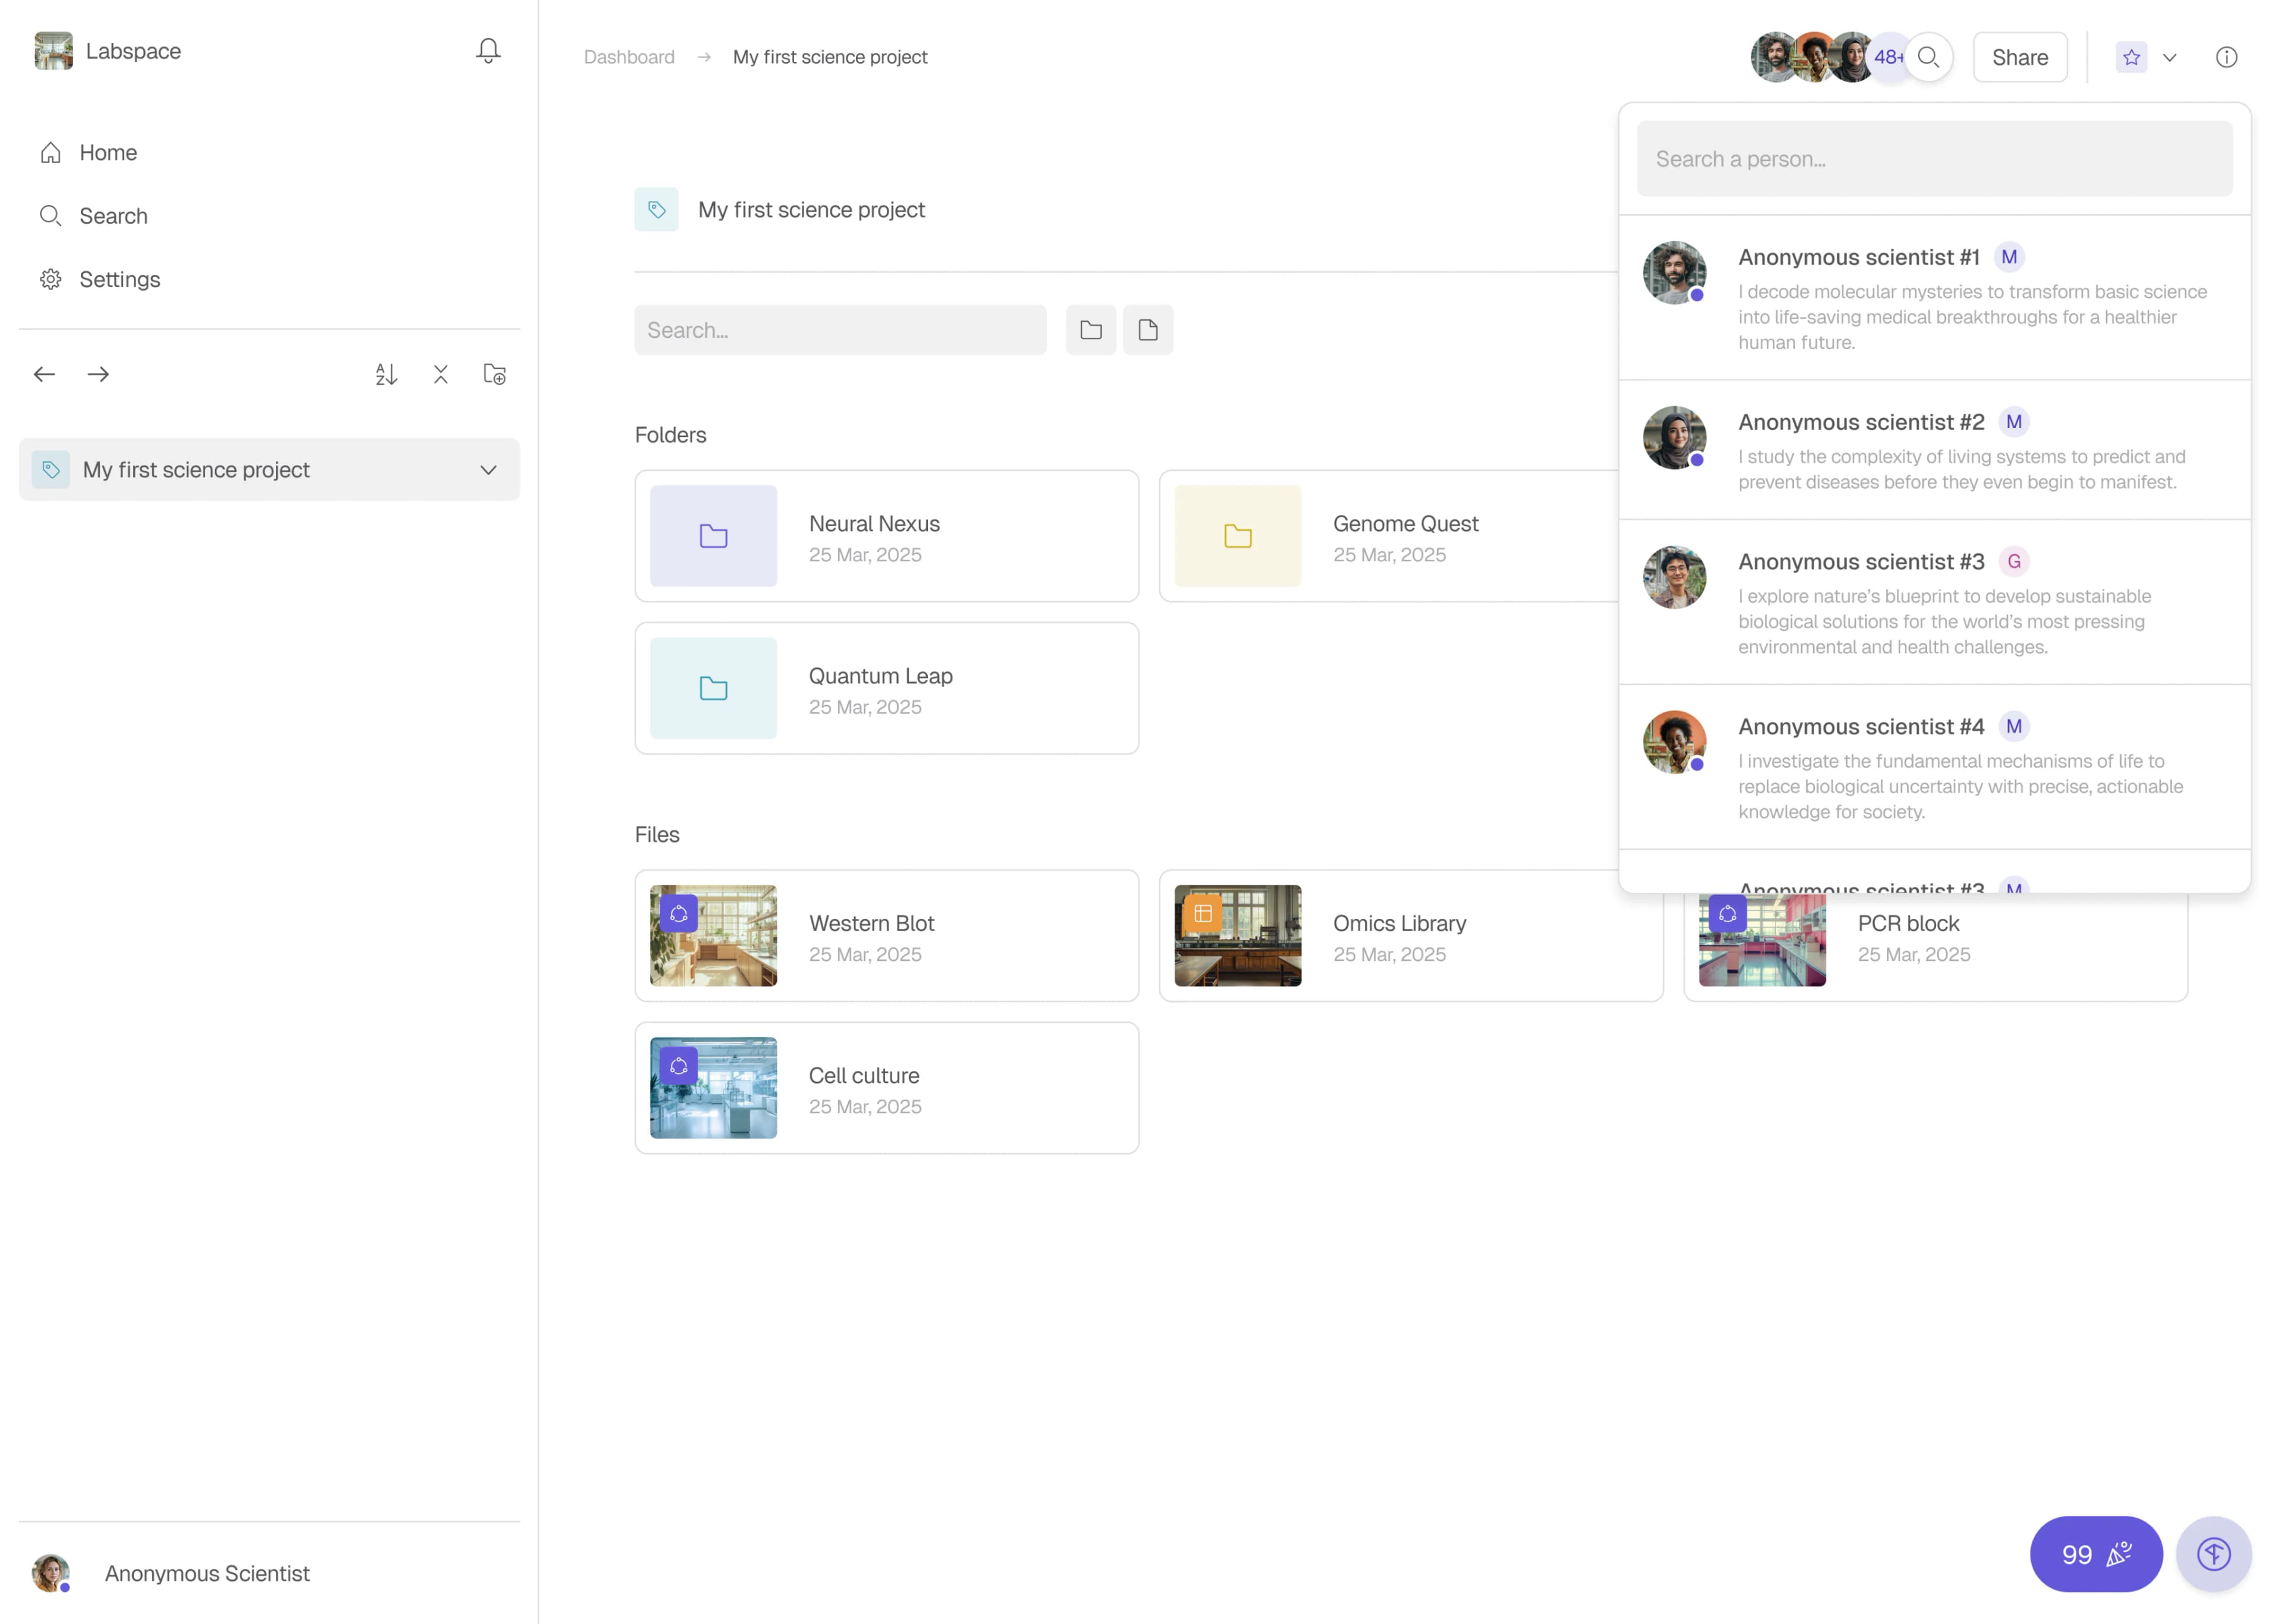
Task: Open the Genome Quest folder
Action: [1389, 536]
